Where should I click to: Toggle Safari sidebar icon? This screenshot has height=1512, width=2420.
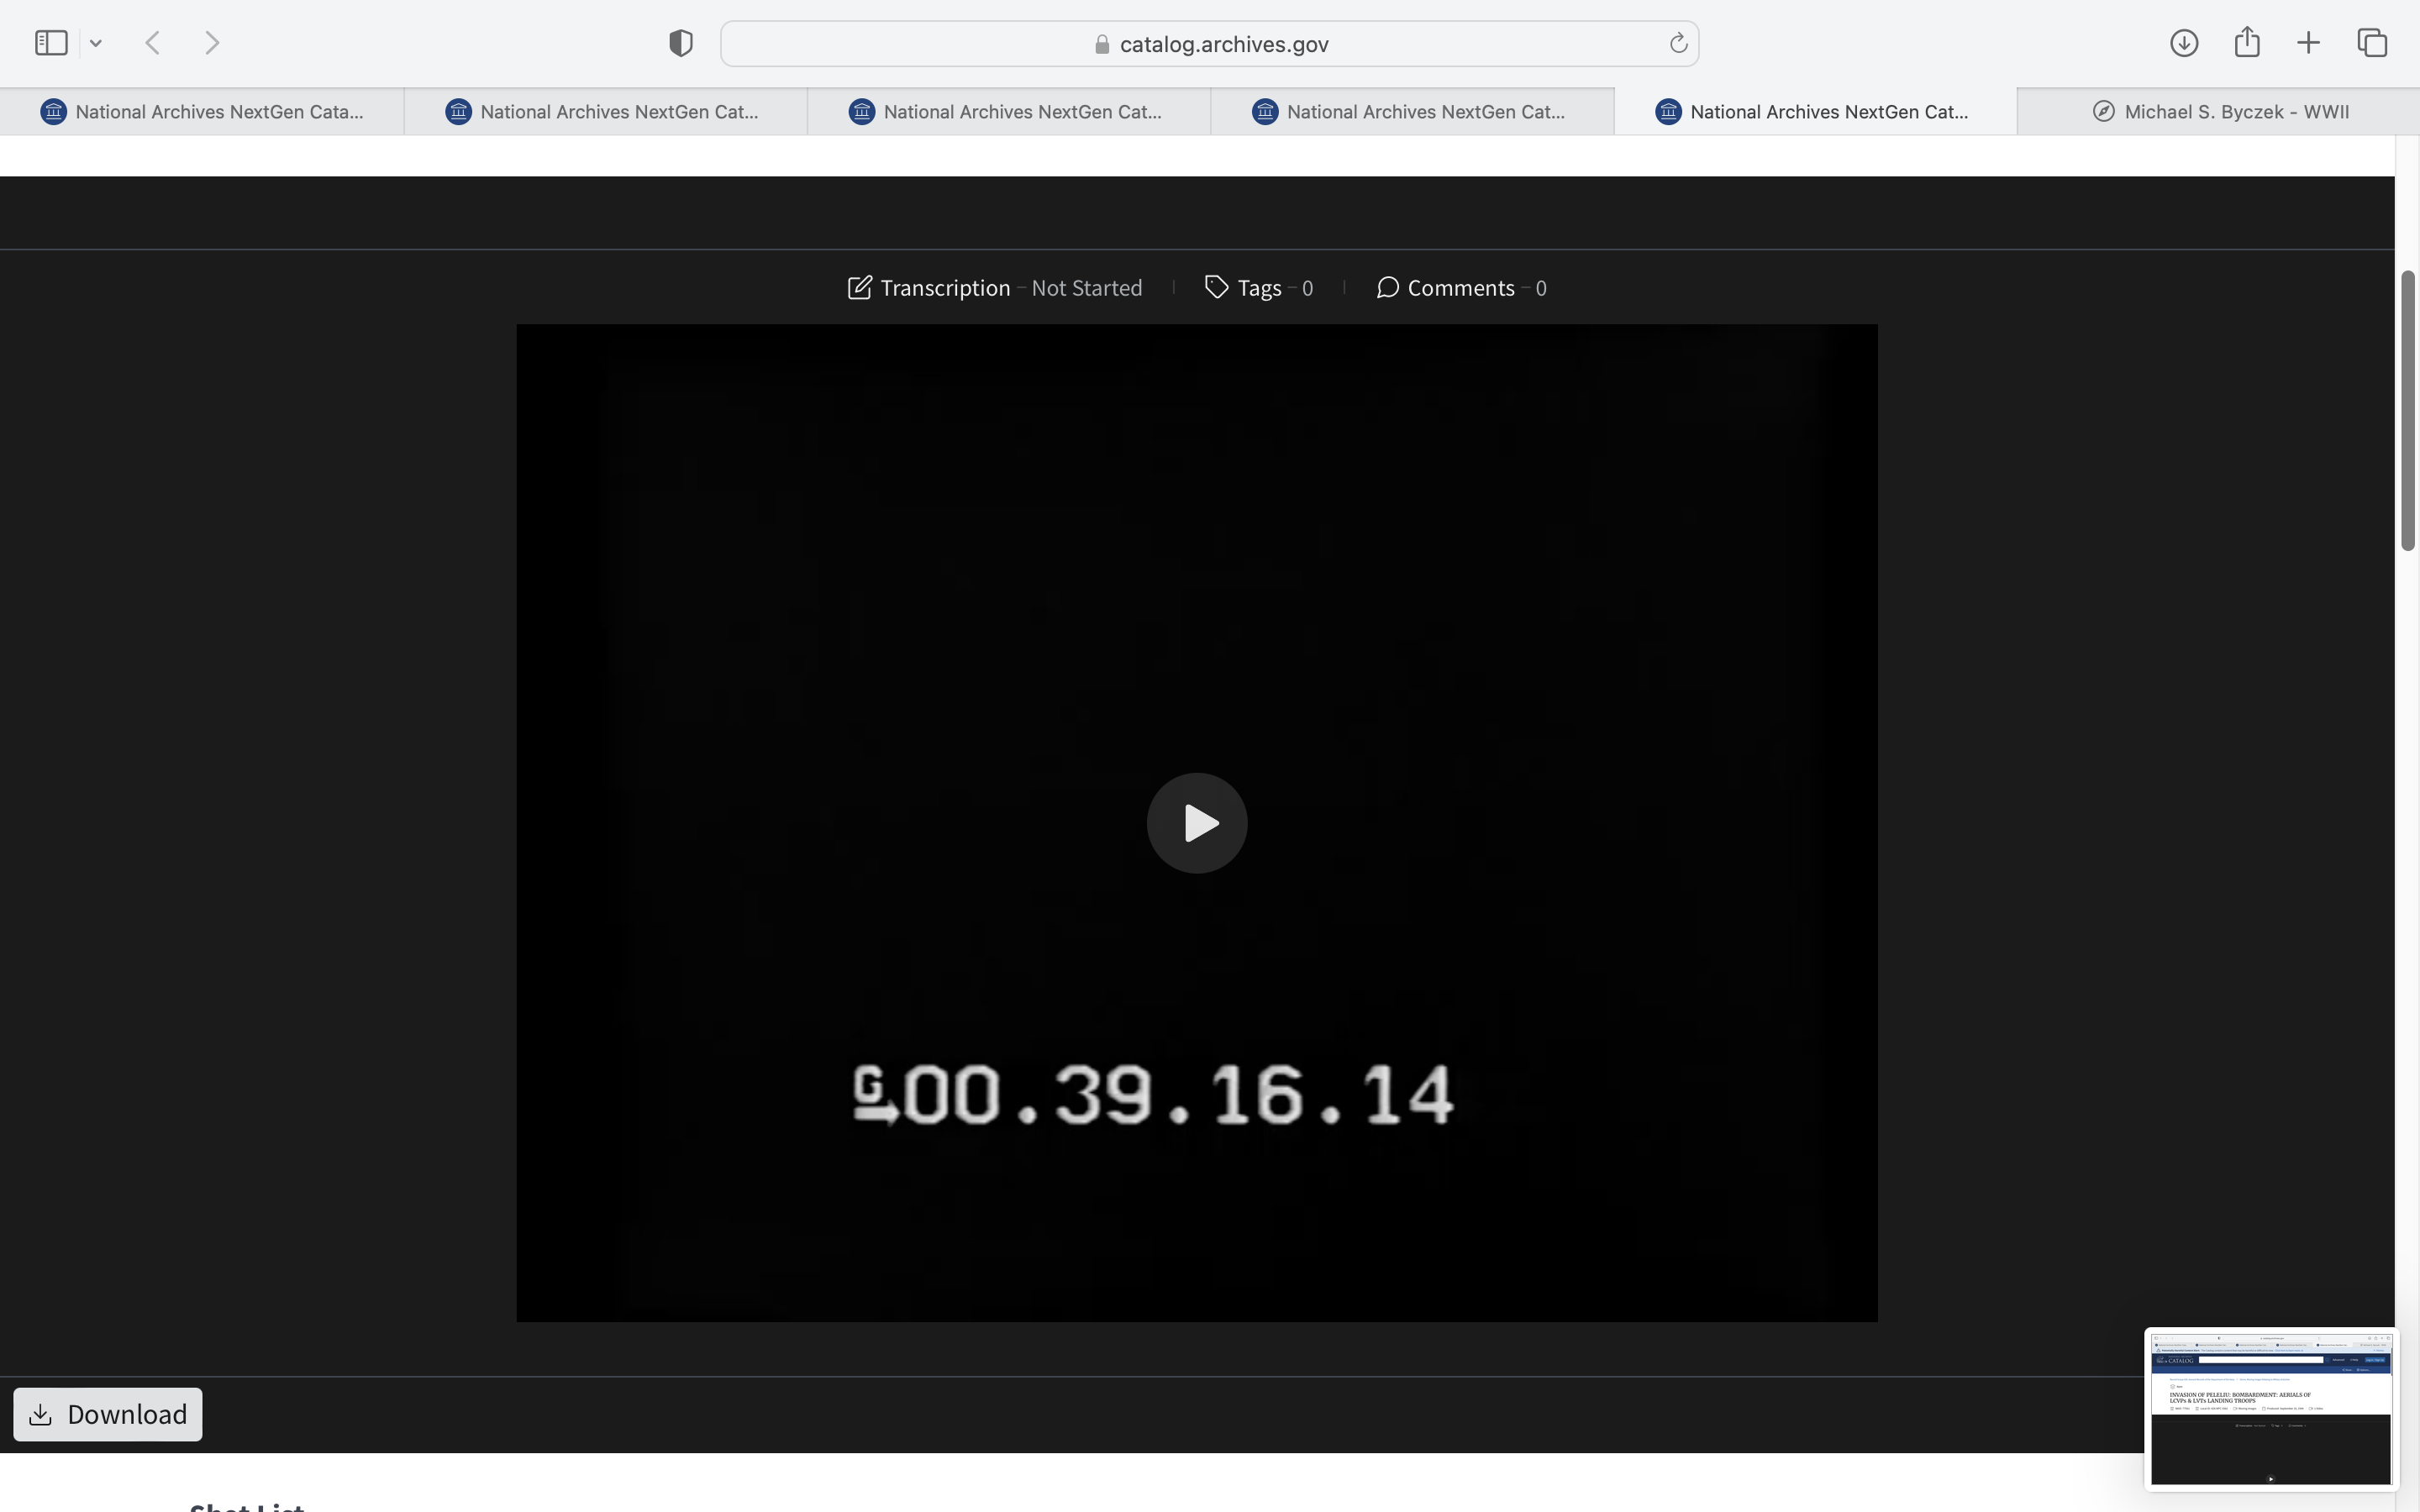click(x=51, y=43)
